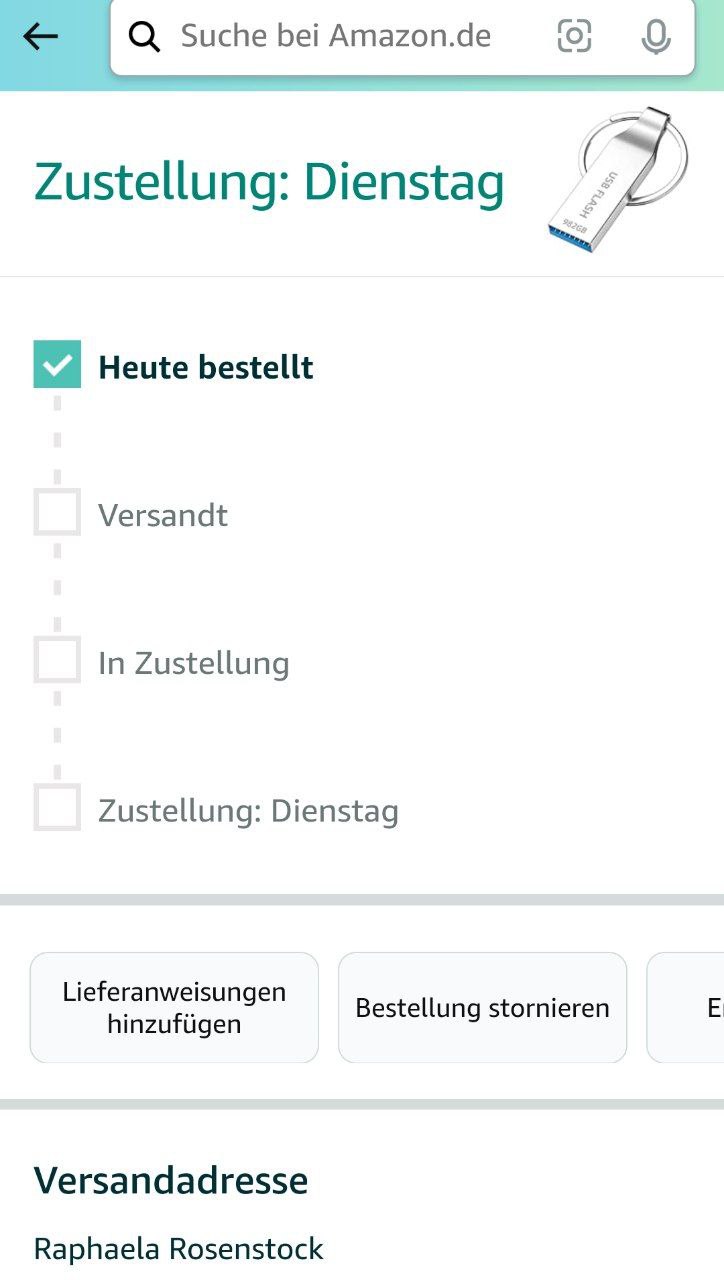724x1280 pixels.
Task: Select recipient name Raphaela Rosenstock
Action: pyautogui.click(x=179, y=1249)
